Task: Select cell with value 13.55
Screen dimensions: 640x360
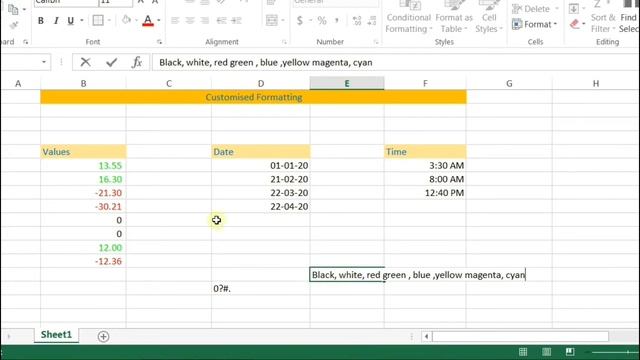Action: pyautogui.click(x=83, y=166)
